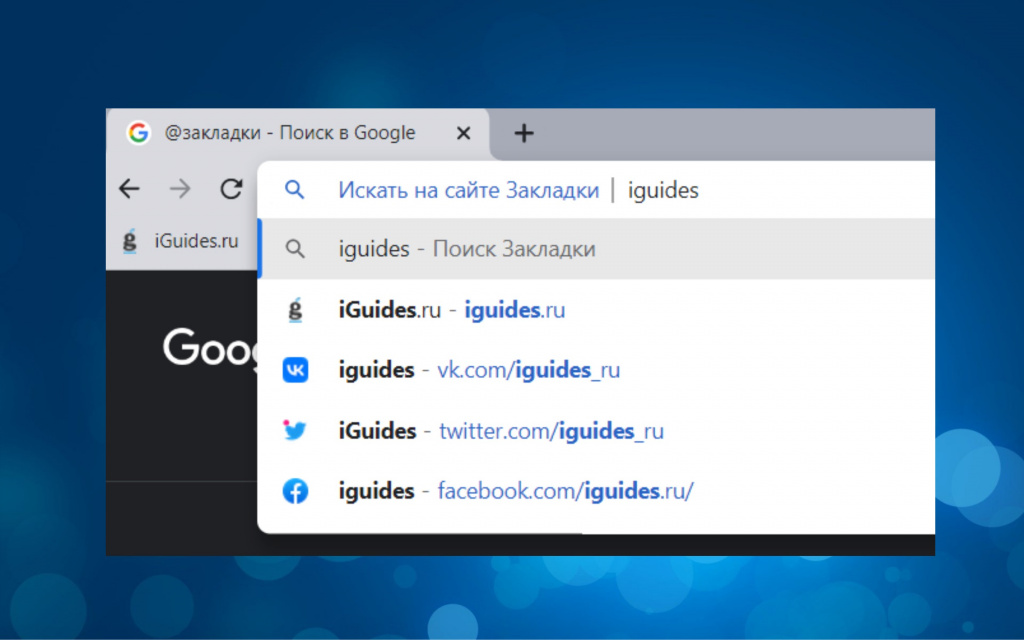Select the @закладки - Поиск в Google tab
The height and width of the screenshot is (640, 1024).
click(x=298, y=134)
